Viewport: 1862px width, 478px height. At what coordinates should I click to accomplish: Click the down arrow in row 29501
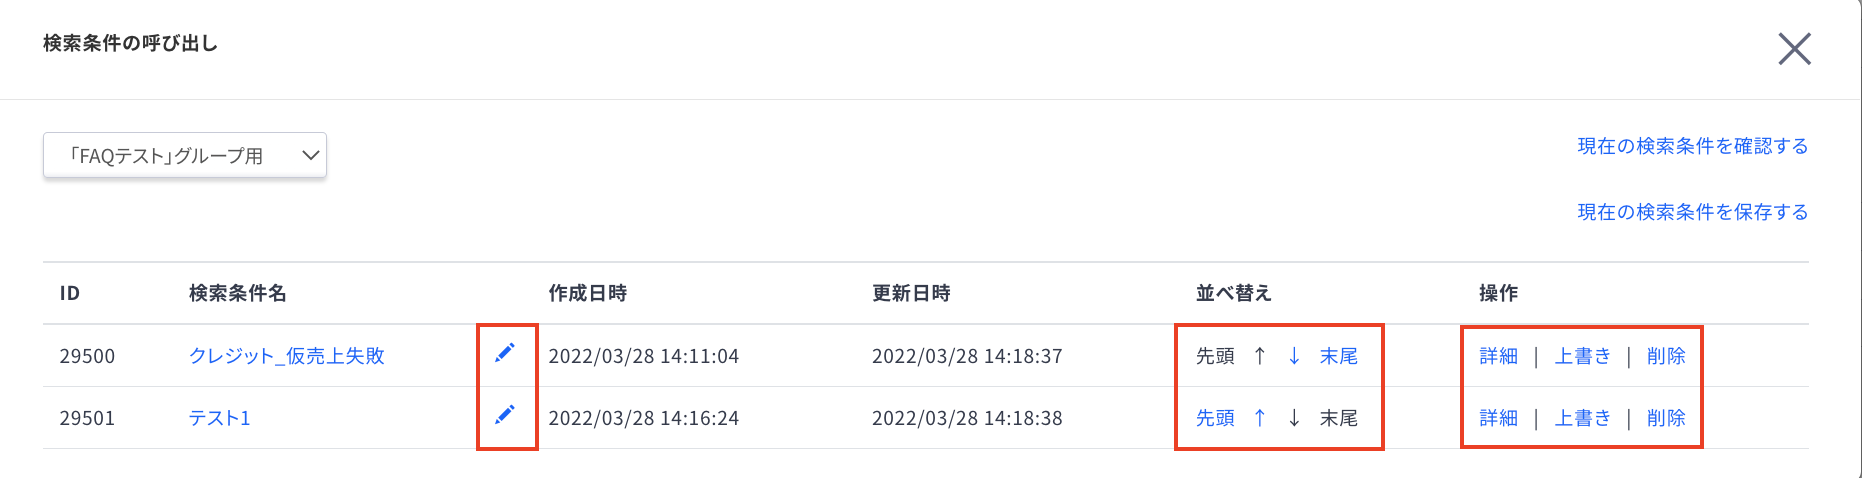(x=1294, y=418)
